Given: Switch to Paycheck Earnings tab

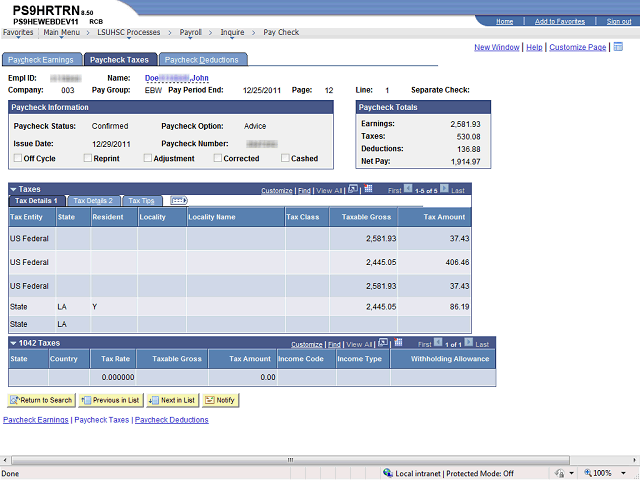Looking at the screenshot, I should tap(41, 60).
